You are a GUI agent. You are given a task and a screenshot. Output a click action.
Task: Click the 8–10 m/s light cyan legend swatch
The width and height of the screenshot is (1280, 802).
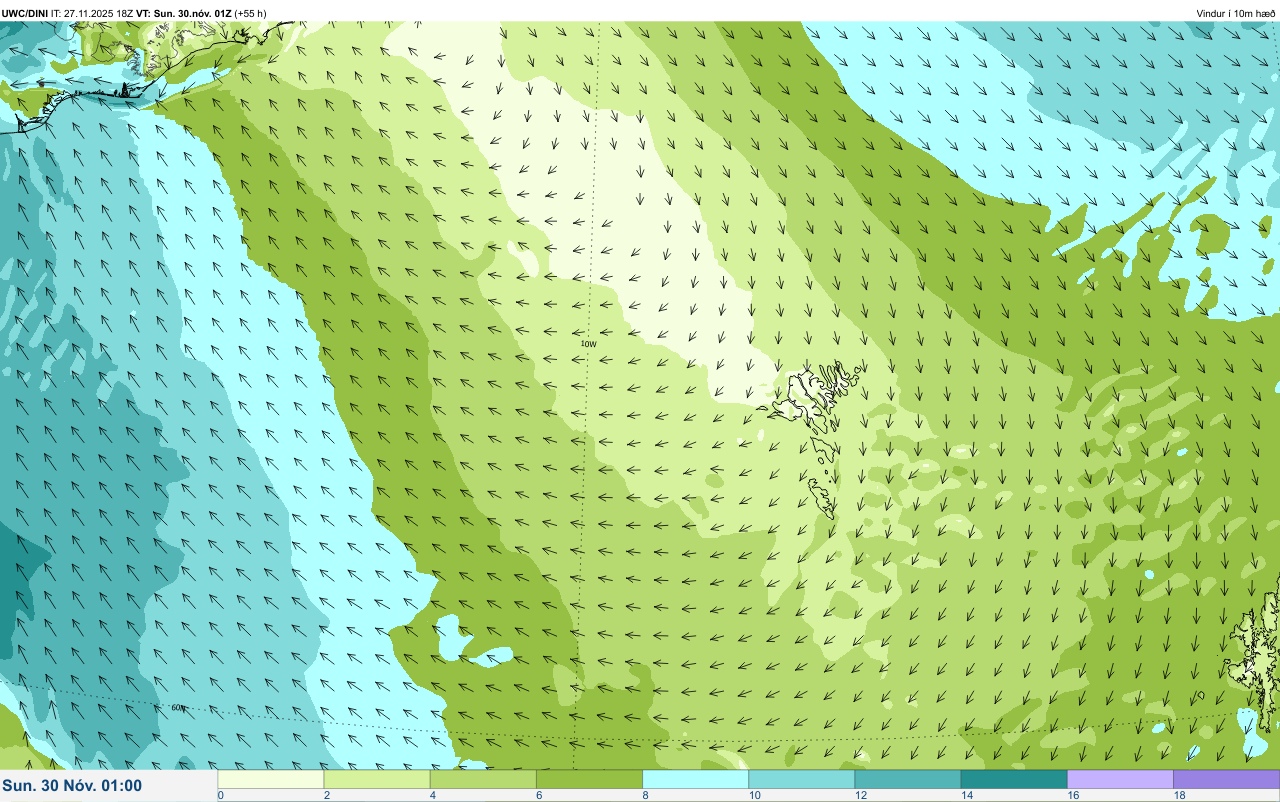click(x=695, y=779)
